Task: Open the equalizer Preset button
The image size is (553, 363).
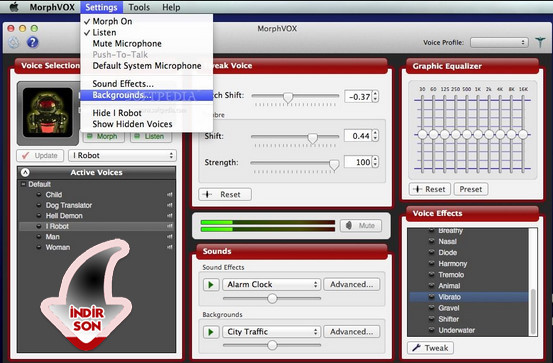Action: coord(470,189)
